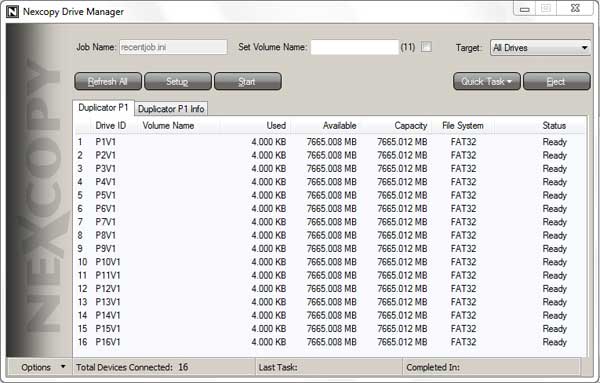Click FAT32 file system in P3V1 row
This screenshot has width=600, height=383.
[463, 169]
